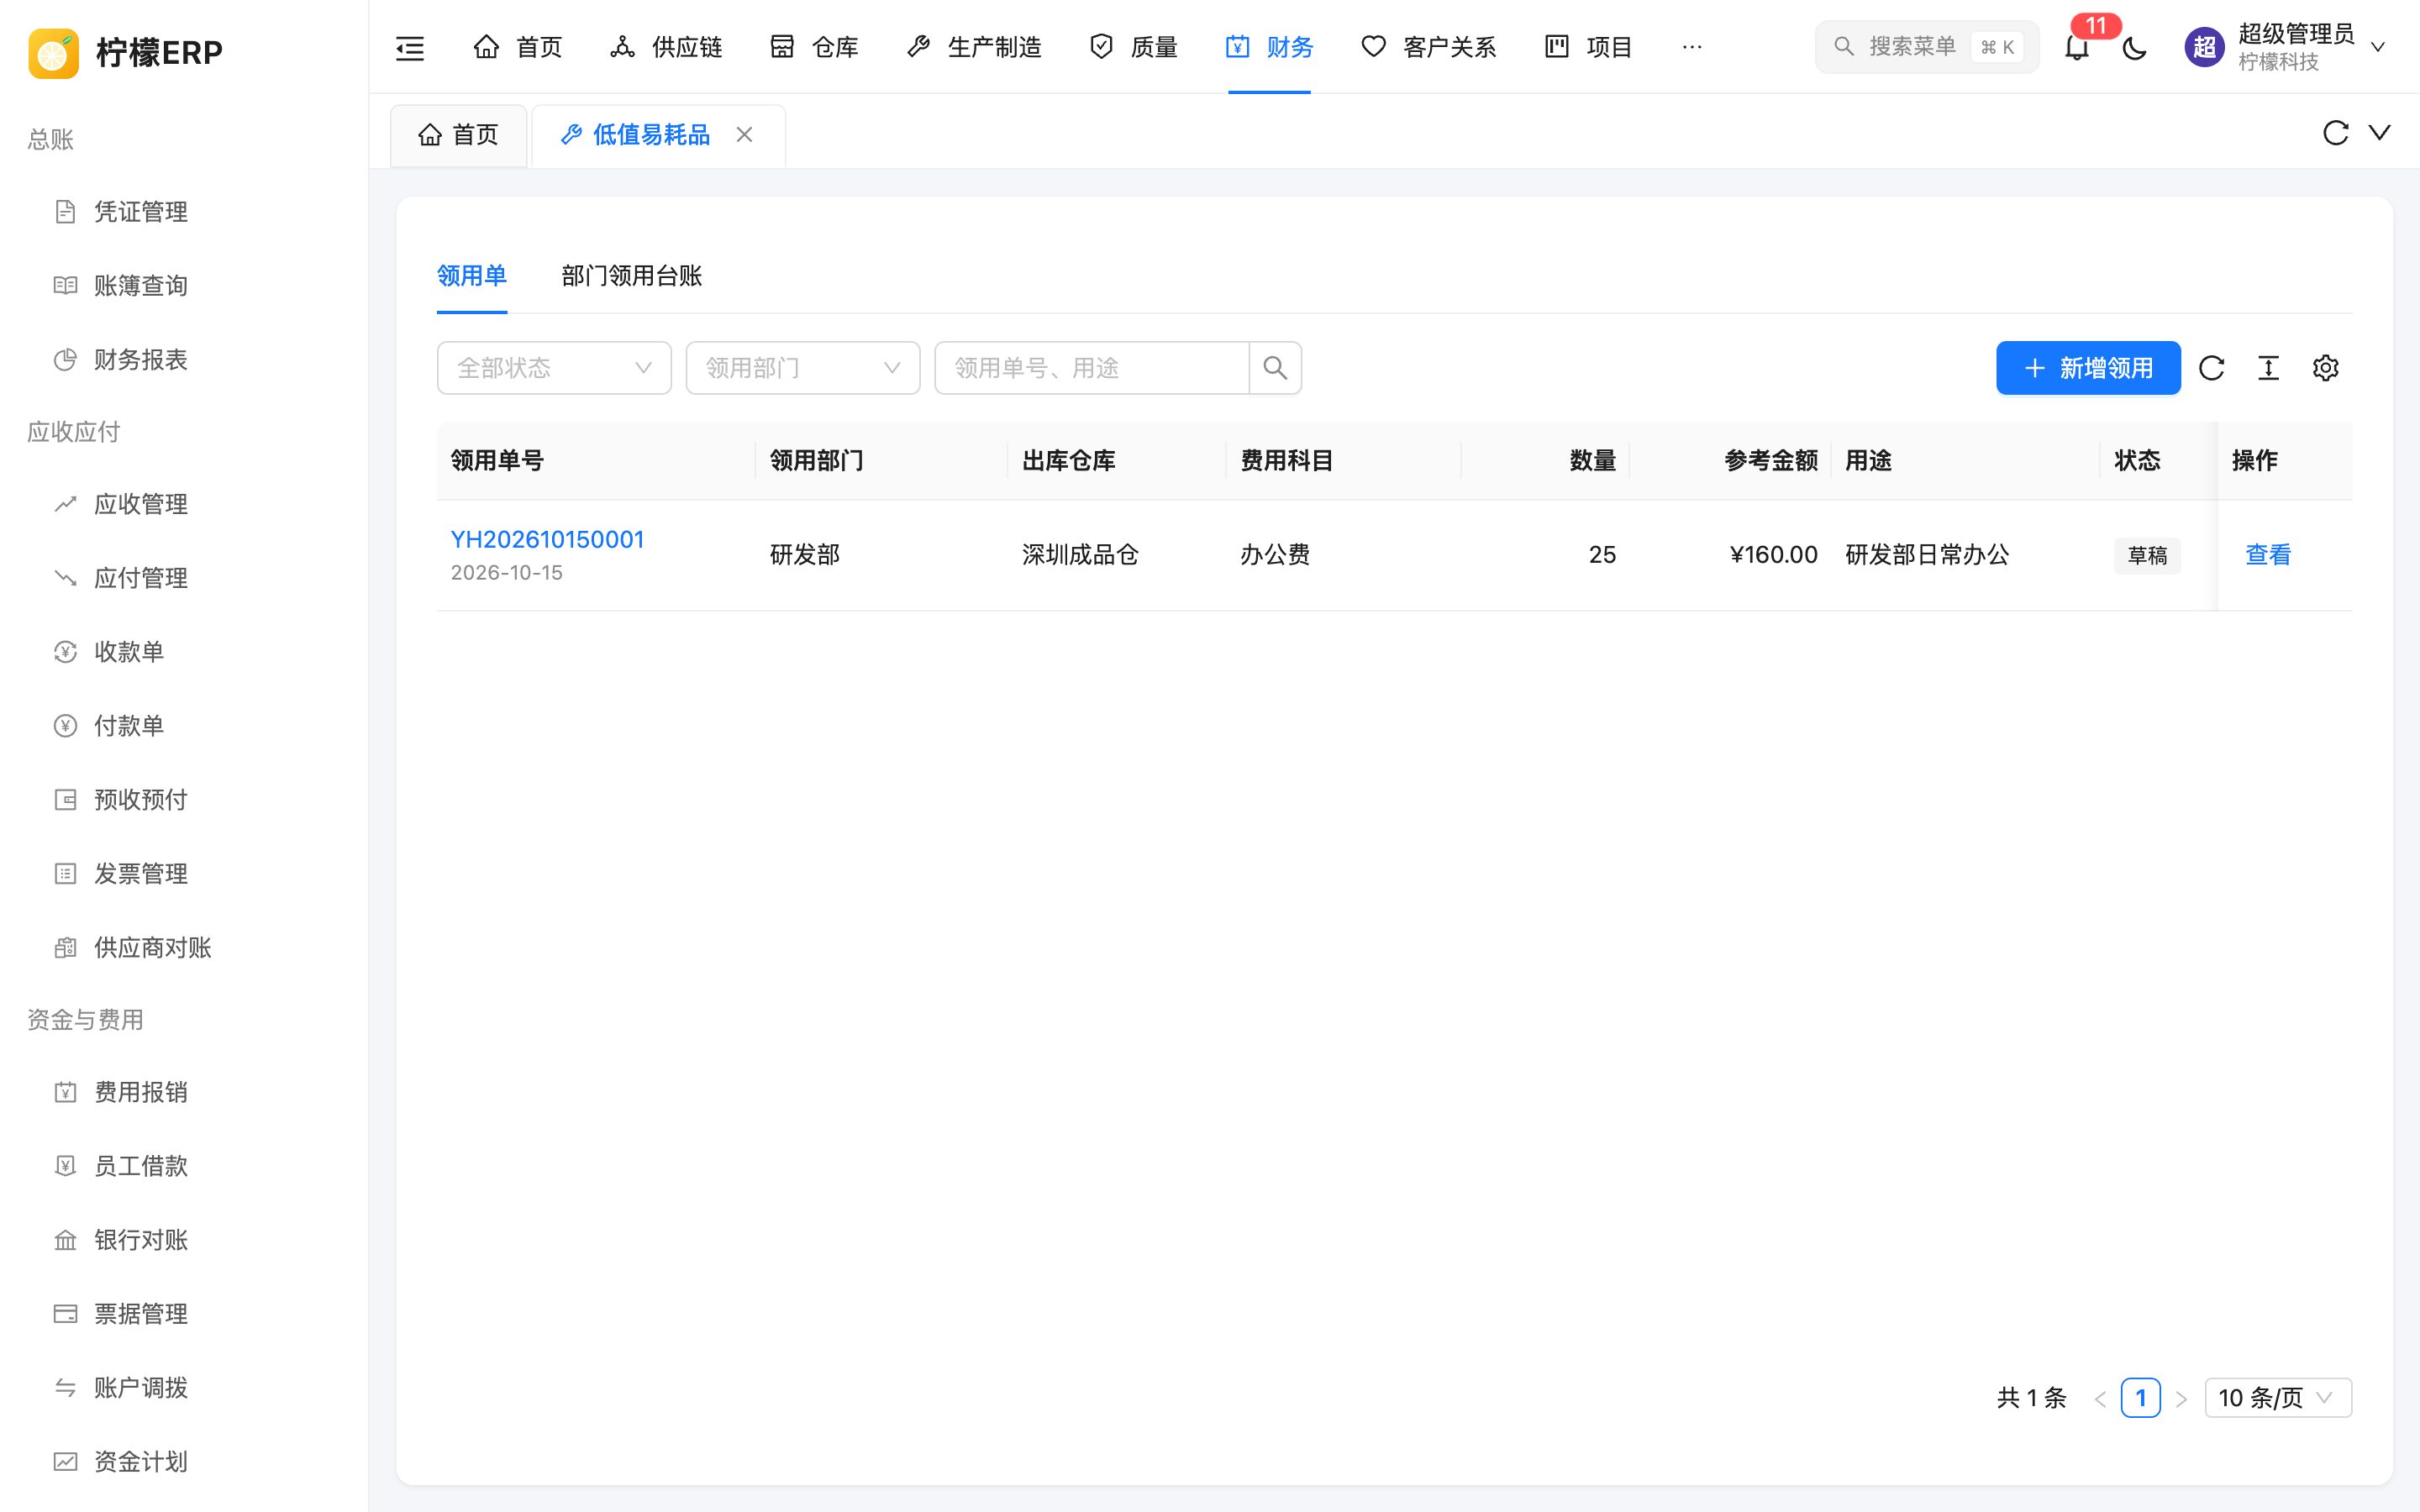Open requisition YH202610150001
This screenshot has height=1512, width=2420.
click(x=547, y=540)
